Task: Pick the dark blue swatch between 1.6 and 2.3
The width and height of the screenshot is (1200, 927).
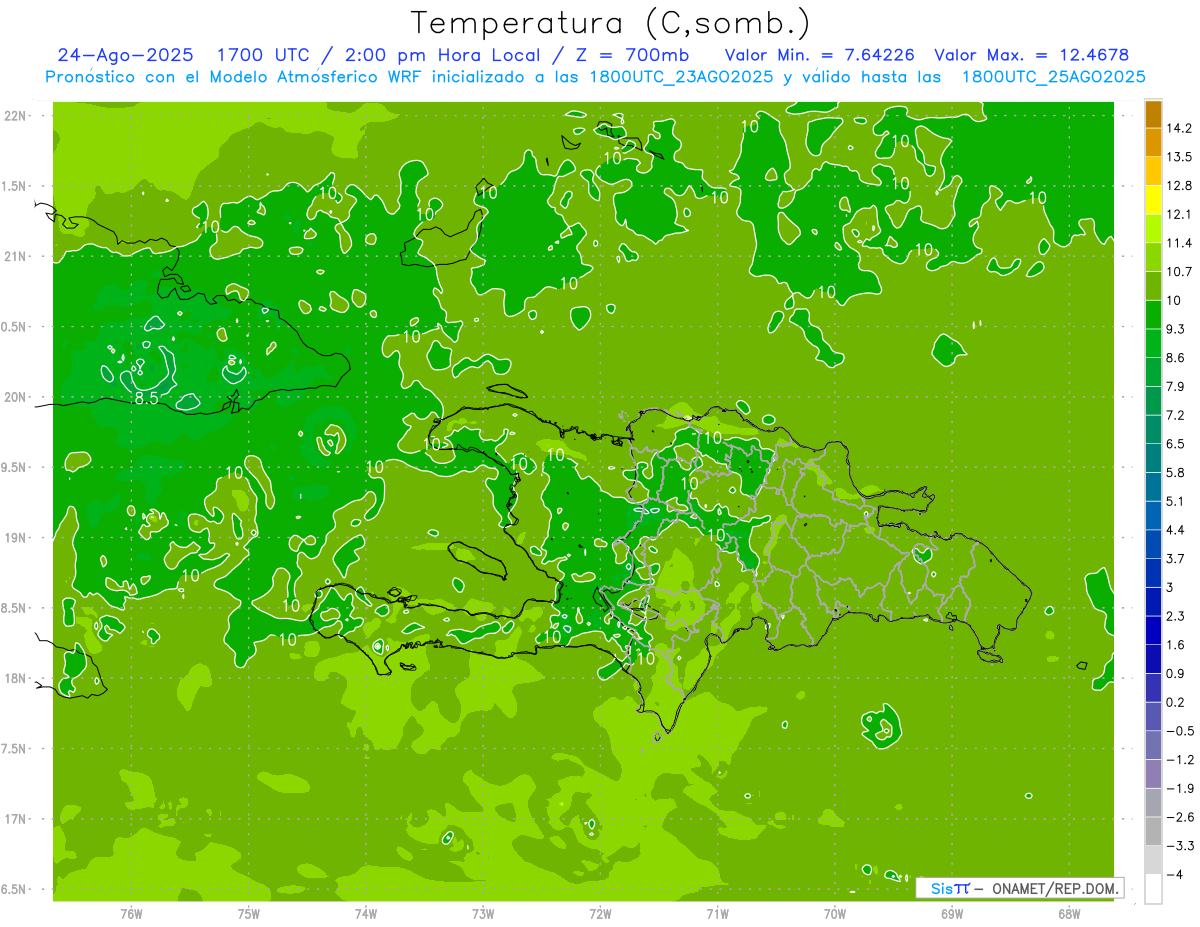Action: (x=1153, y=631)
